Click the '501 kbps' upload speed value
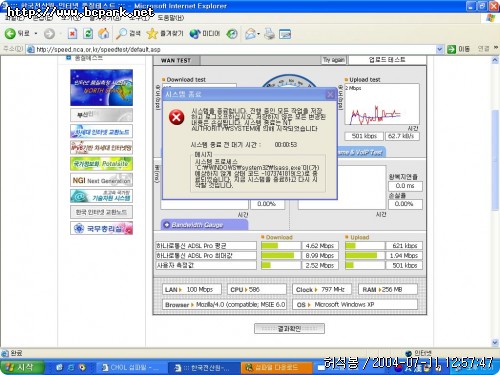 click(x=364, y=136)
